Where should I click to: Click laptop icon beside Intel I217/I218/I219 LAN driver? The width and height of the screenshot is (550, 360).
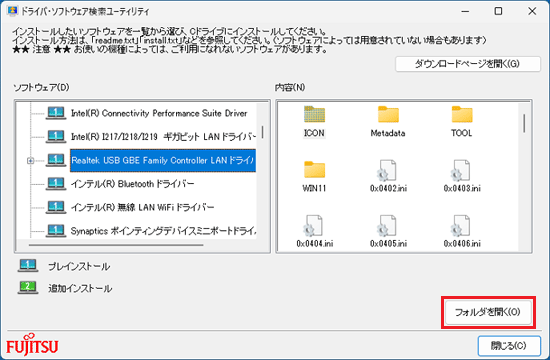(x=56, y=136)
